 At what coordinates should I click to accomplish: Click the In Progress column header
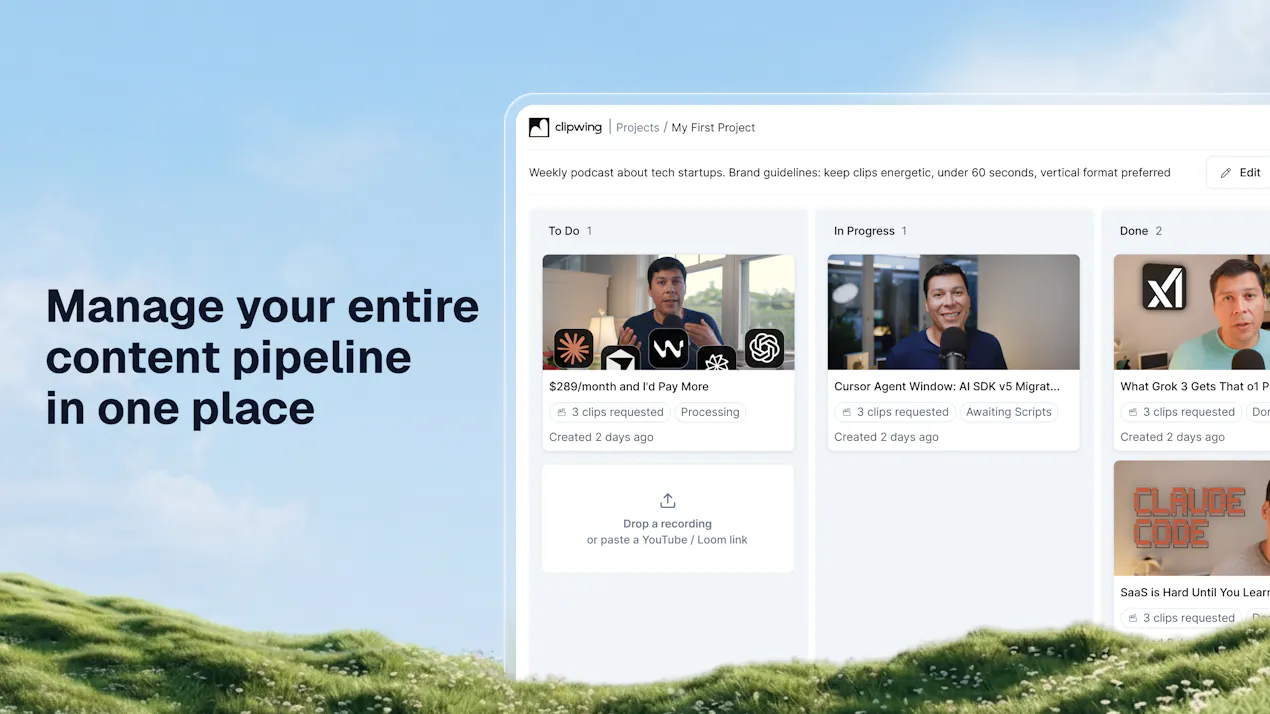pos(864,231)
